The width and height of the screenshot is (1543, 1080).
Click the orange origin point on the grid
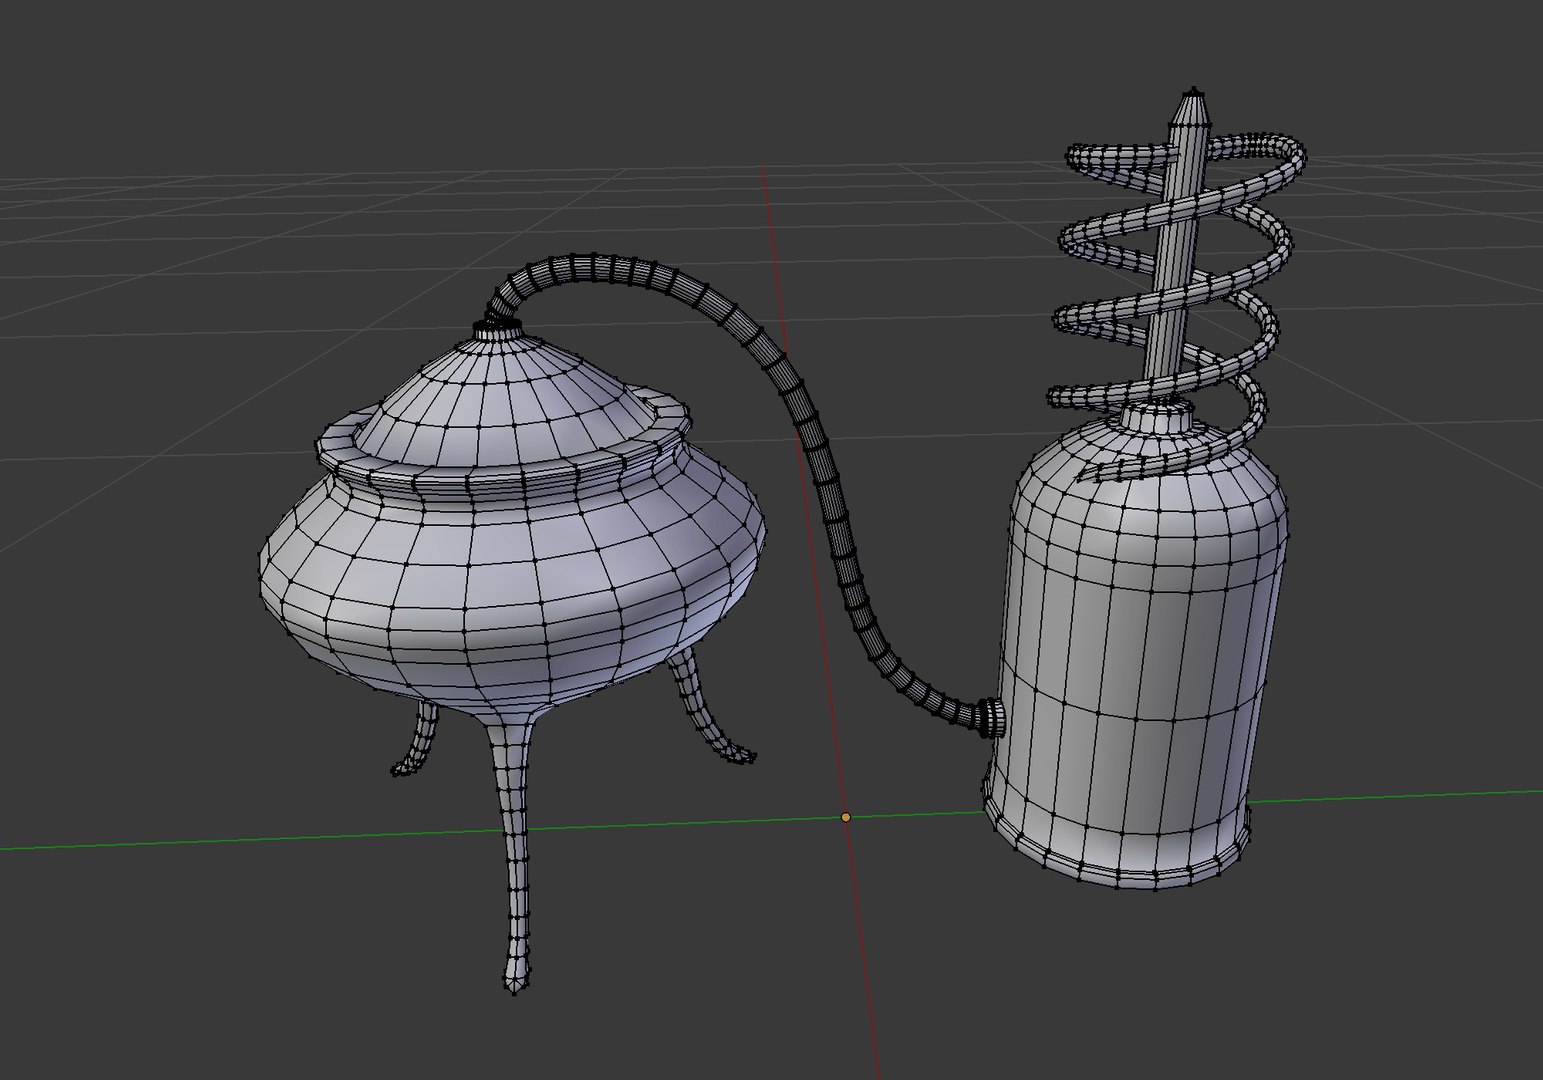(x=846, y=817)
